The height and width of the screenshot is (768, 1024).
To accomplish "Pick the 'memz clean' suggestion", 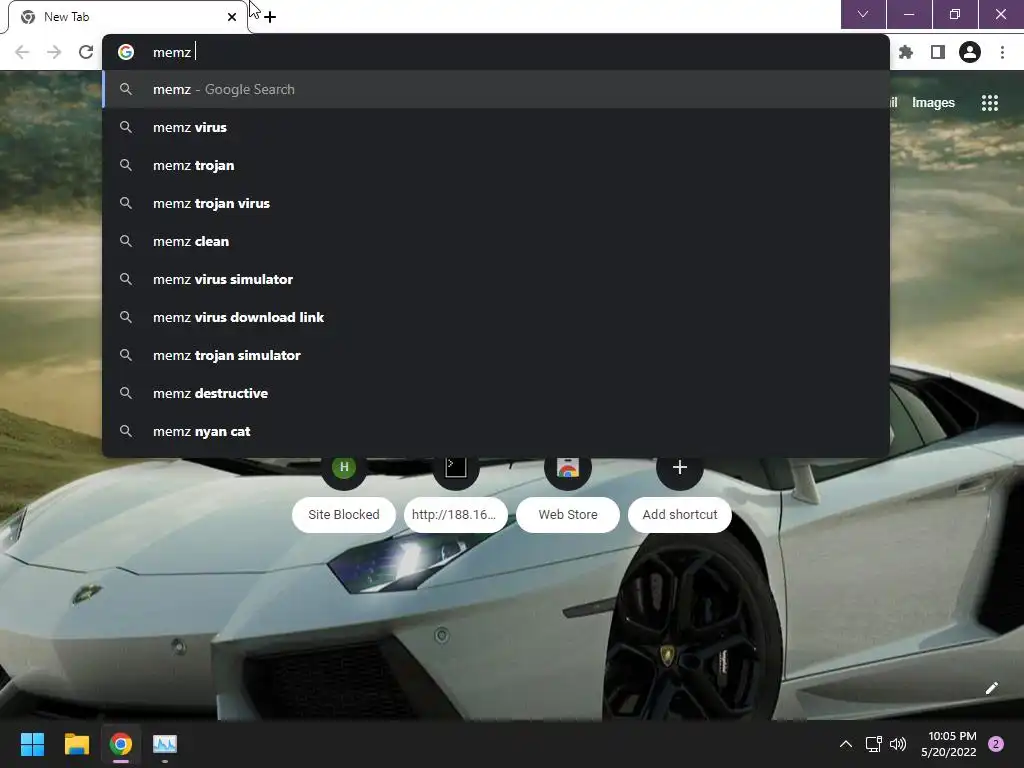I will click(496, 241).
